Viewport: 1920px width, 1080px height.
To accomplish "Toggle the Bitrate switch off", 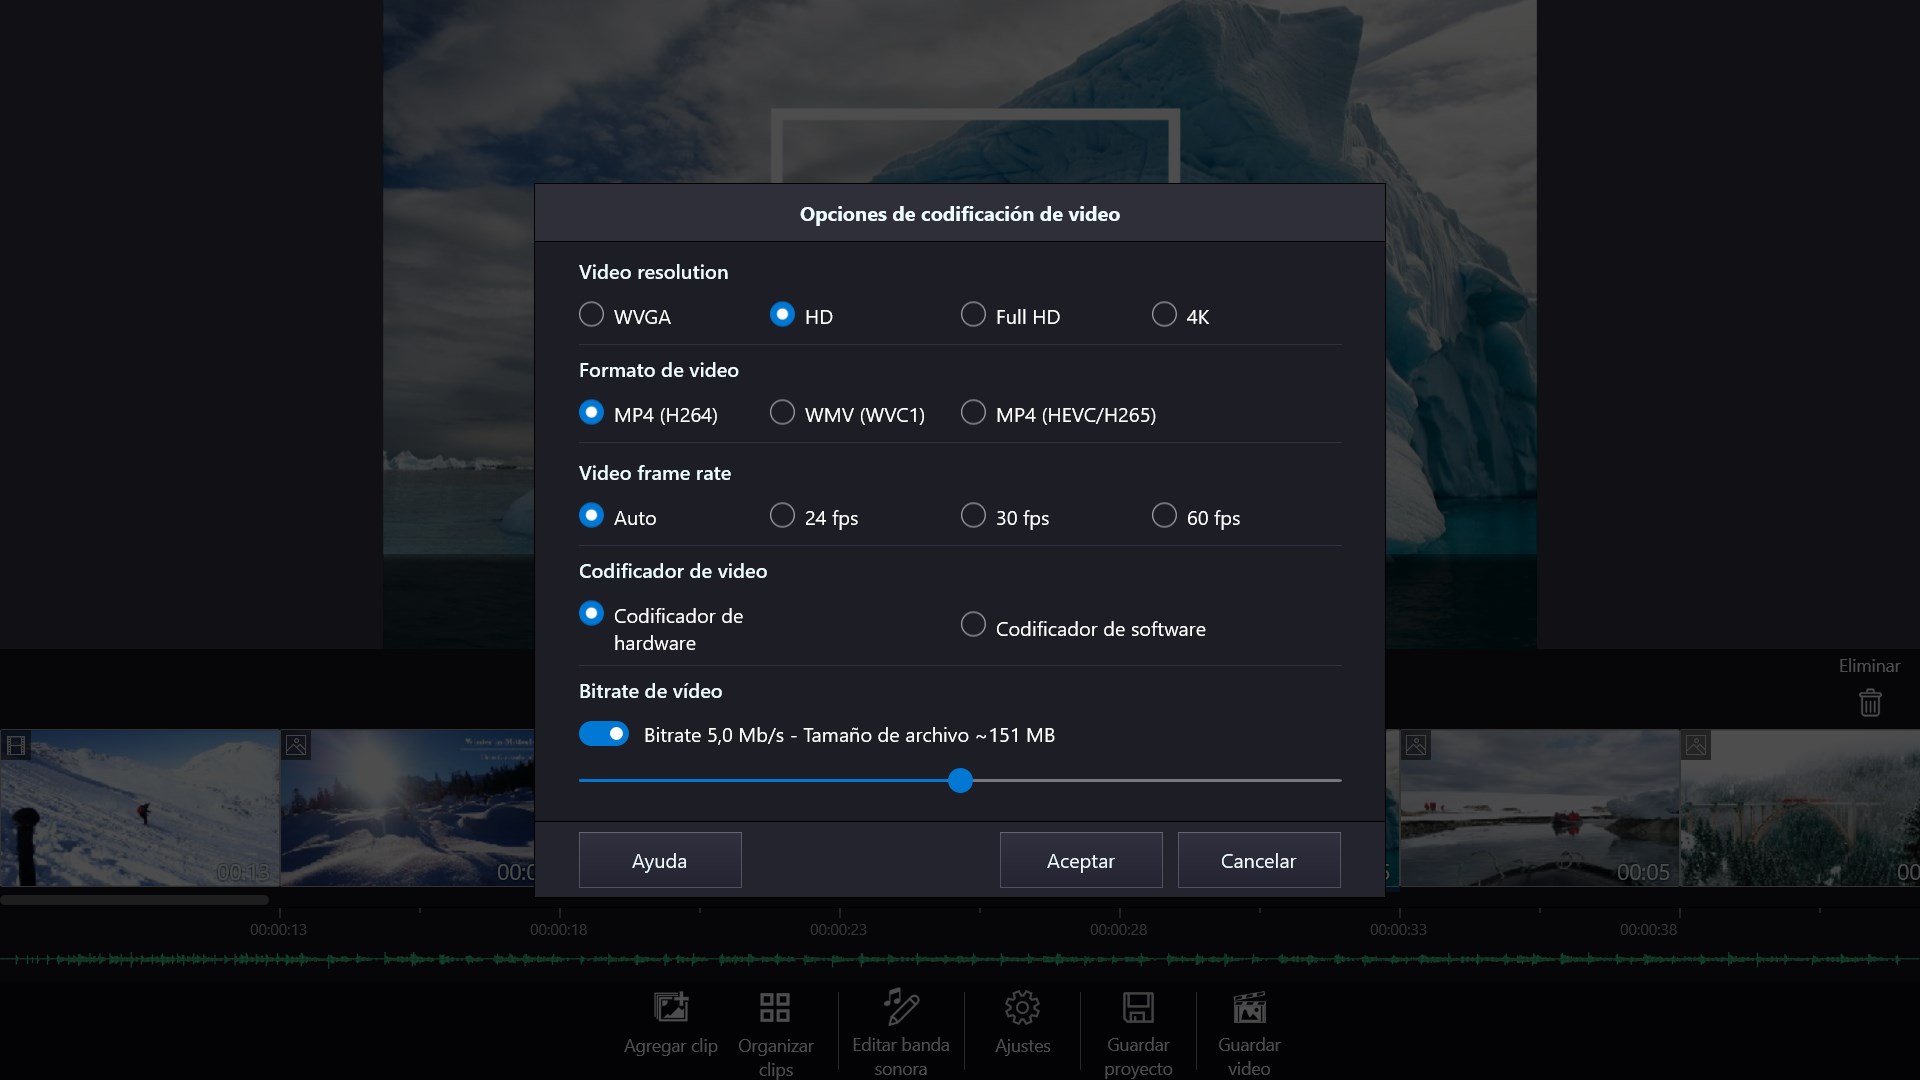I will pyautogui.click(x=604, y=734).
